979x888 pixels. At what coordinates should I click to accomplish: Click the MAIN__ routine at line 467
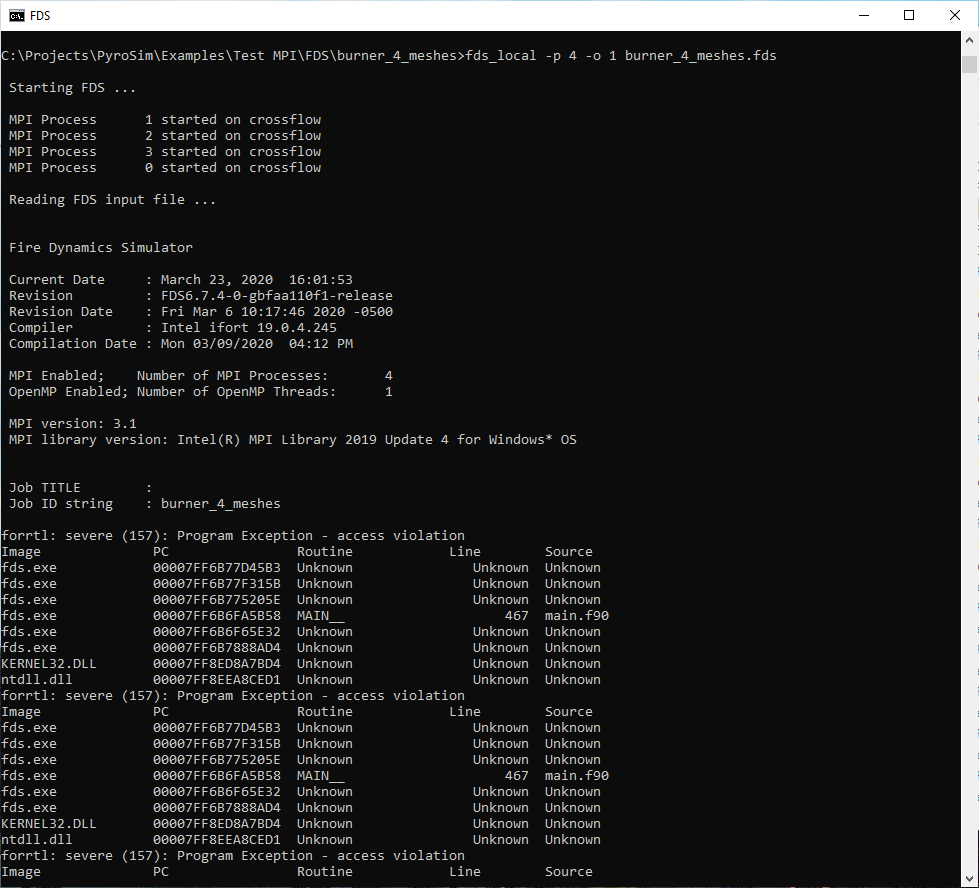pyautogui.click(x=320, y=615)
